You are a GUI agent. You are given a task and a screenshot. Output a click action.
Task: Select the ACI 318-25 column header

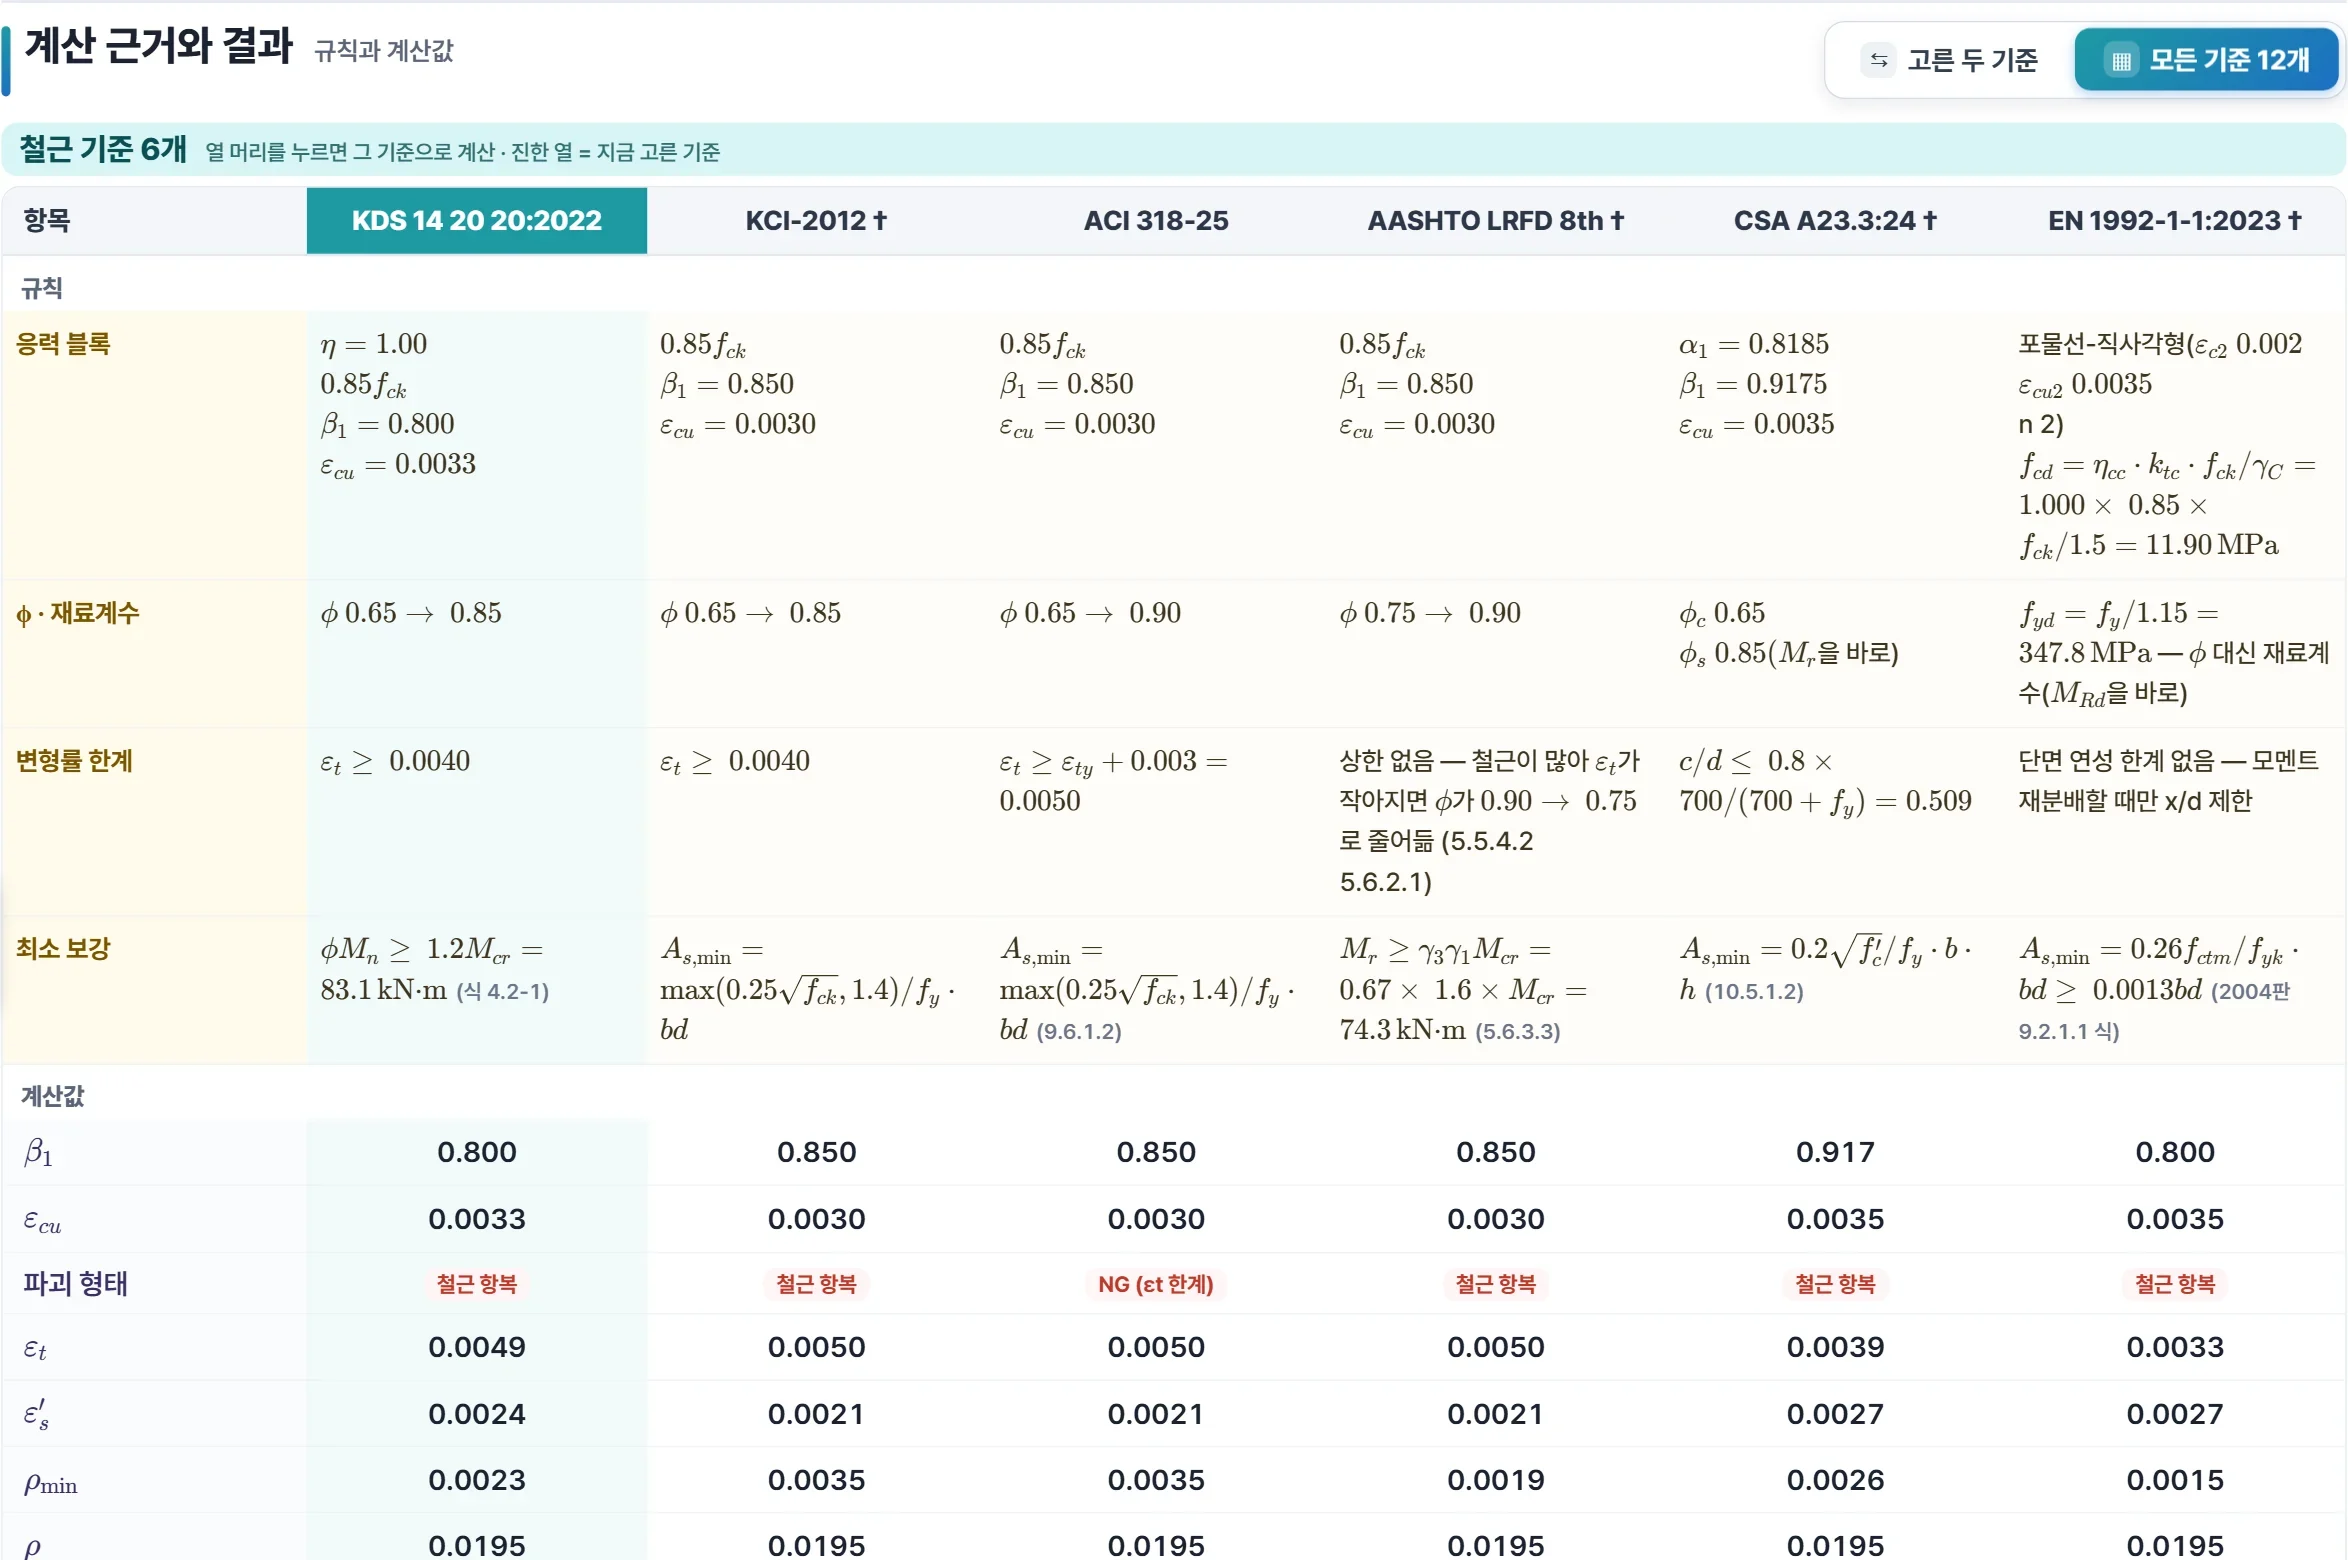(x=1156, y=220)
